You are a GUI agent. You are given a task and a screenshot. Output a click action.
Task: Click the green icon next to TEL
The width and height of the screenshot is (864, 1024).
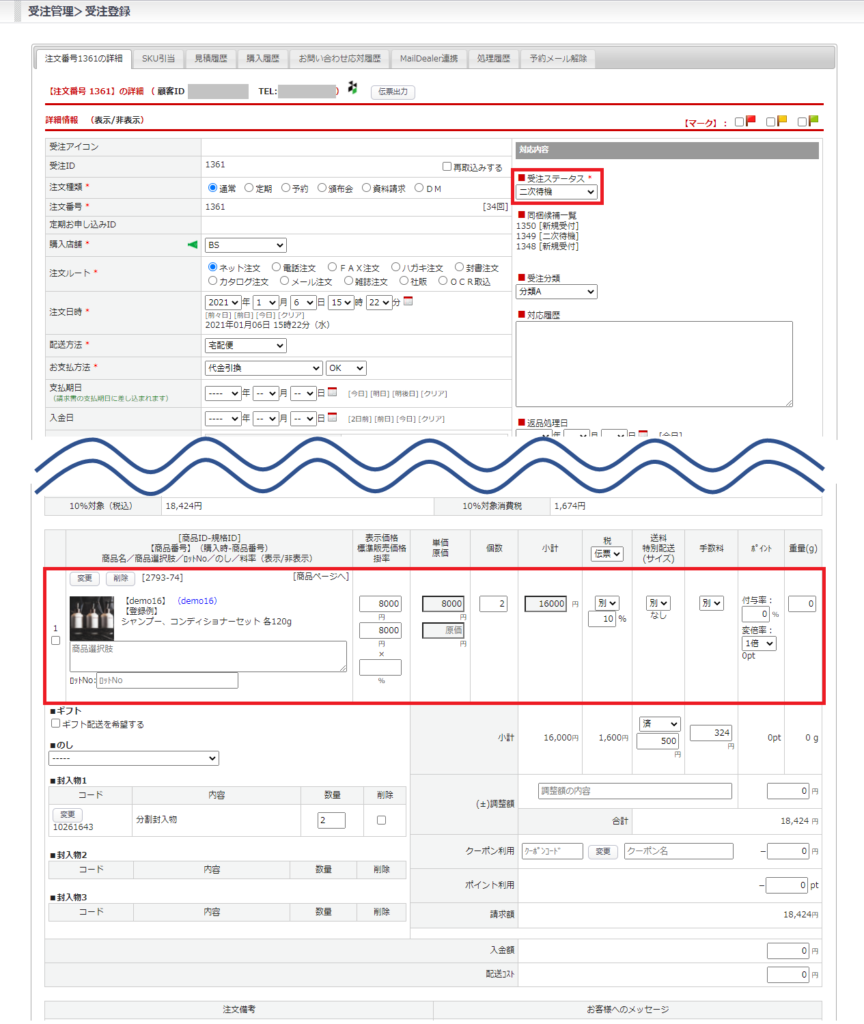pyautogui.click(x=352, y=90)
